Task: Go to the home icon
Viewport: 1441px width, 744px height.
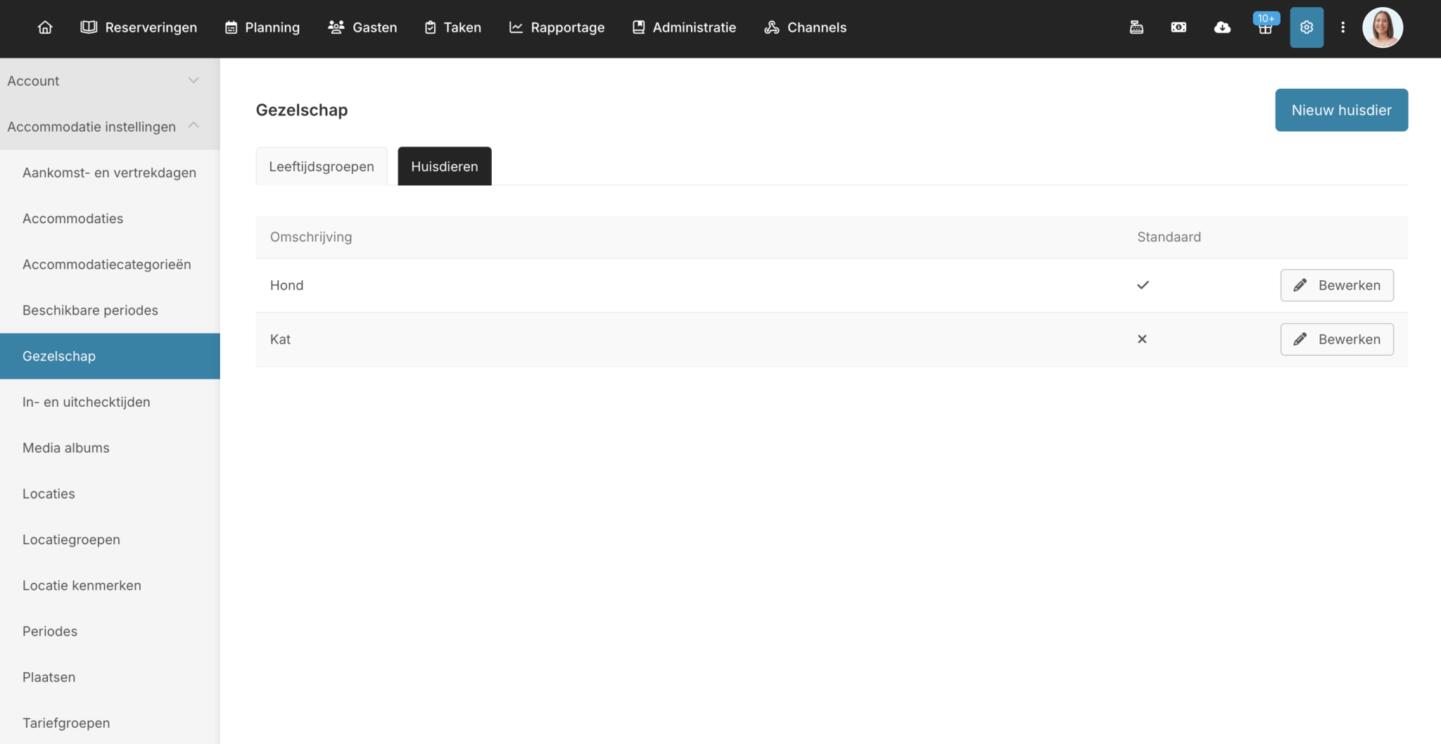Action: coord(45,28)
